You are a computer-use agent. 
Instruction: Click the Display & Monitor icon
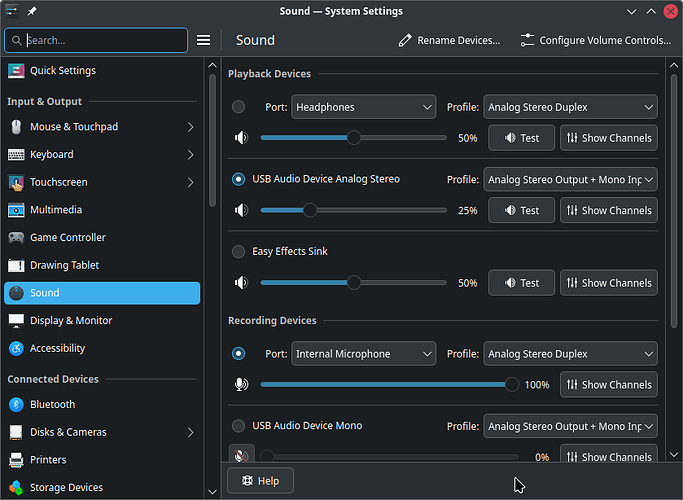[16, 321]
